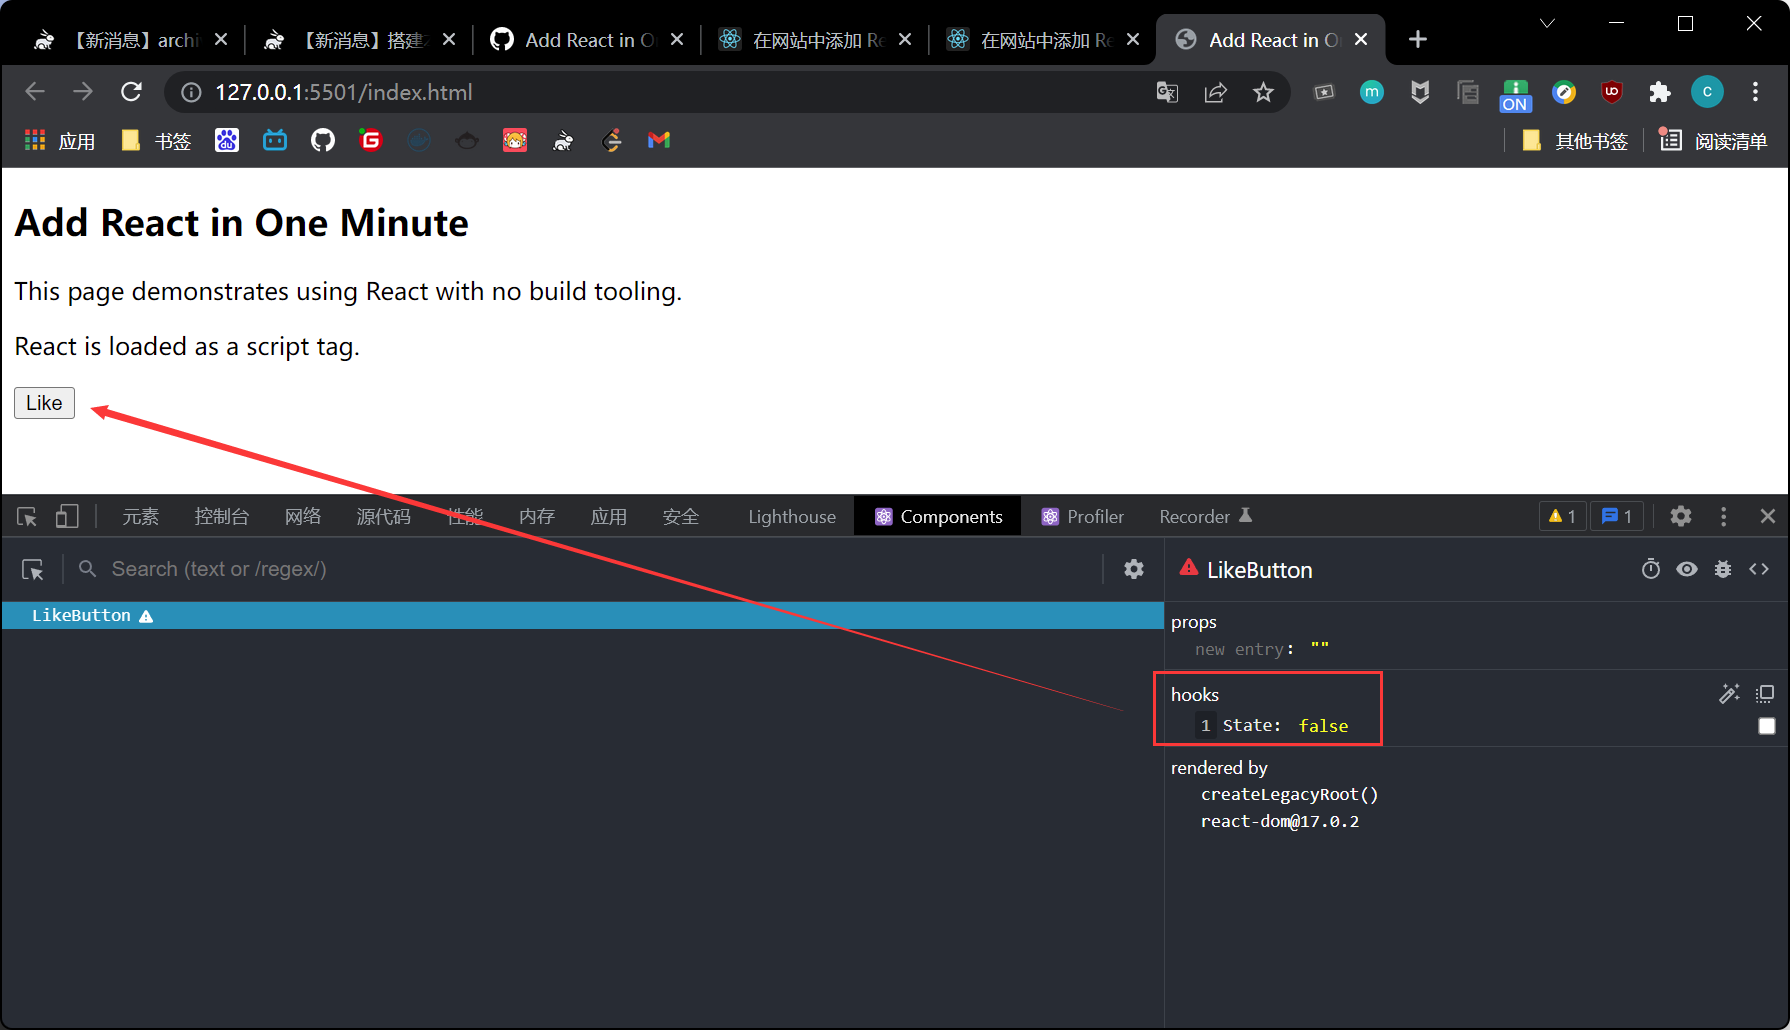The height and width of the screenshot is (1030, 1790).
Task: Activate select element picker in Components panel
Action: pyautogui.click(x=33, y=569)
